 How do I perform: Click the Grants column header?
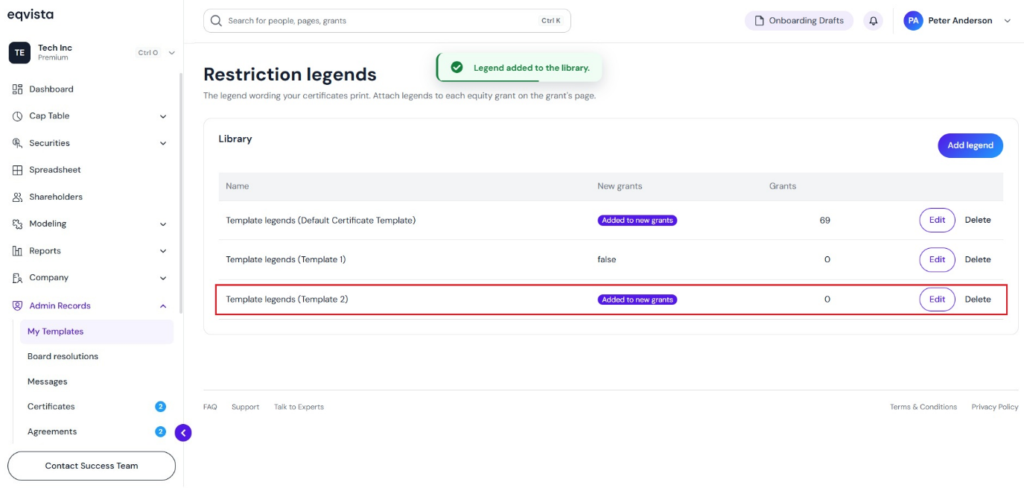click(x=782, y=186)
